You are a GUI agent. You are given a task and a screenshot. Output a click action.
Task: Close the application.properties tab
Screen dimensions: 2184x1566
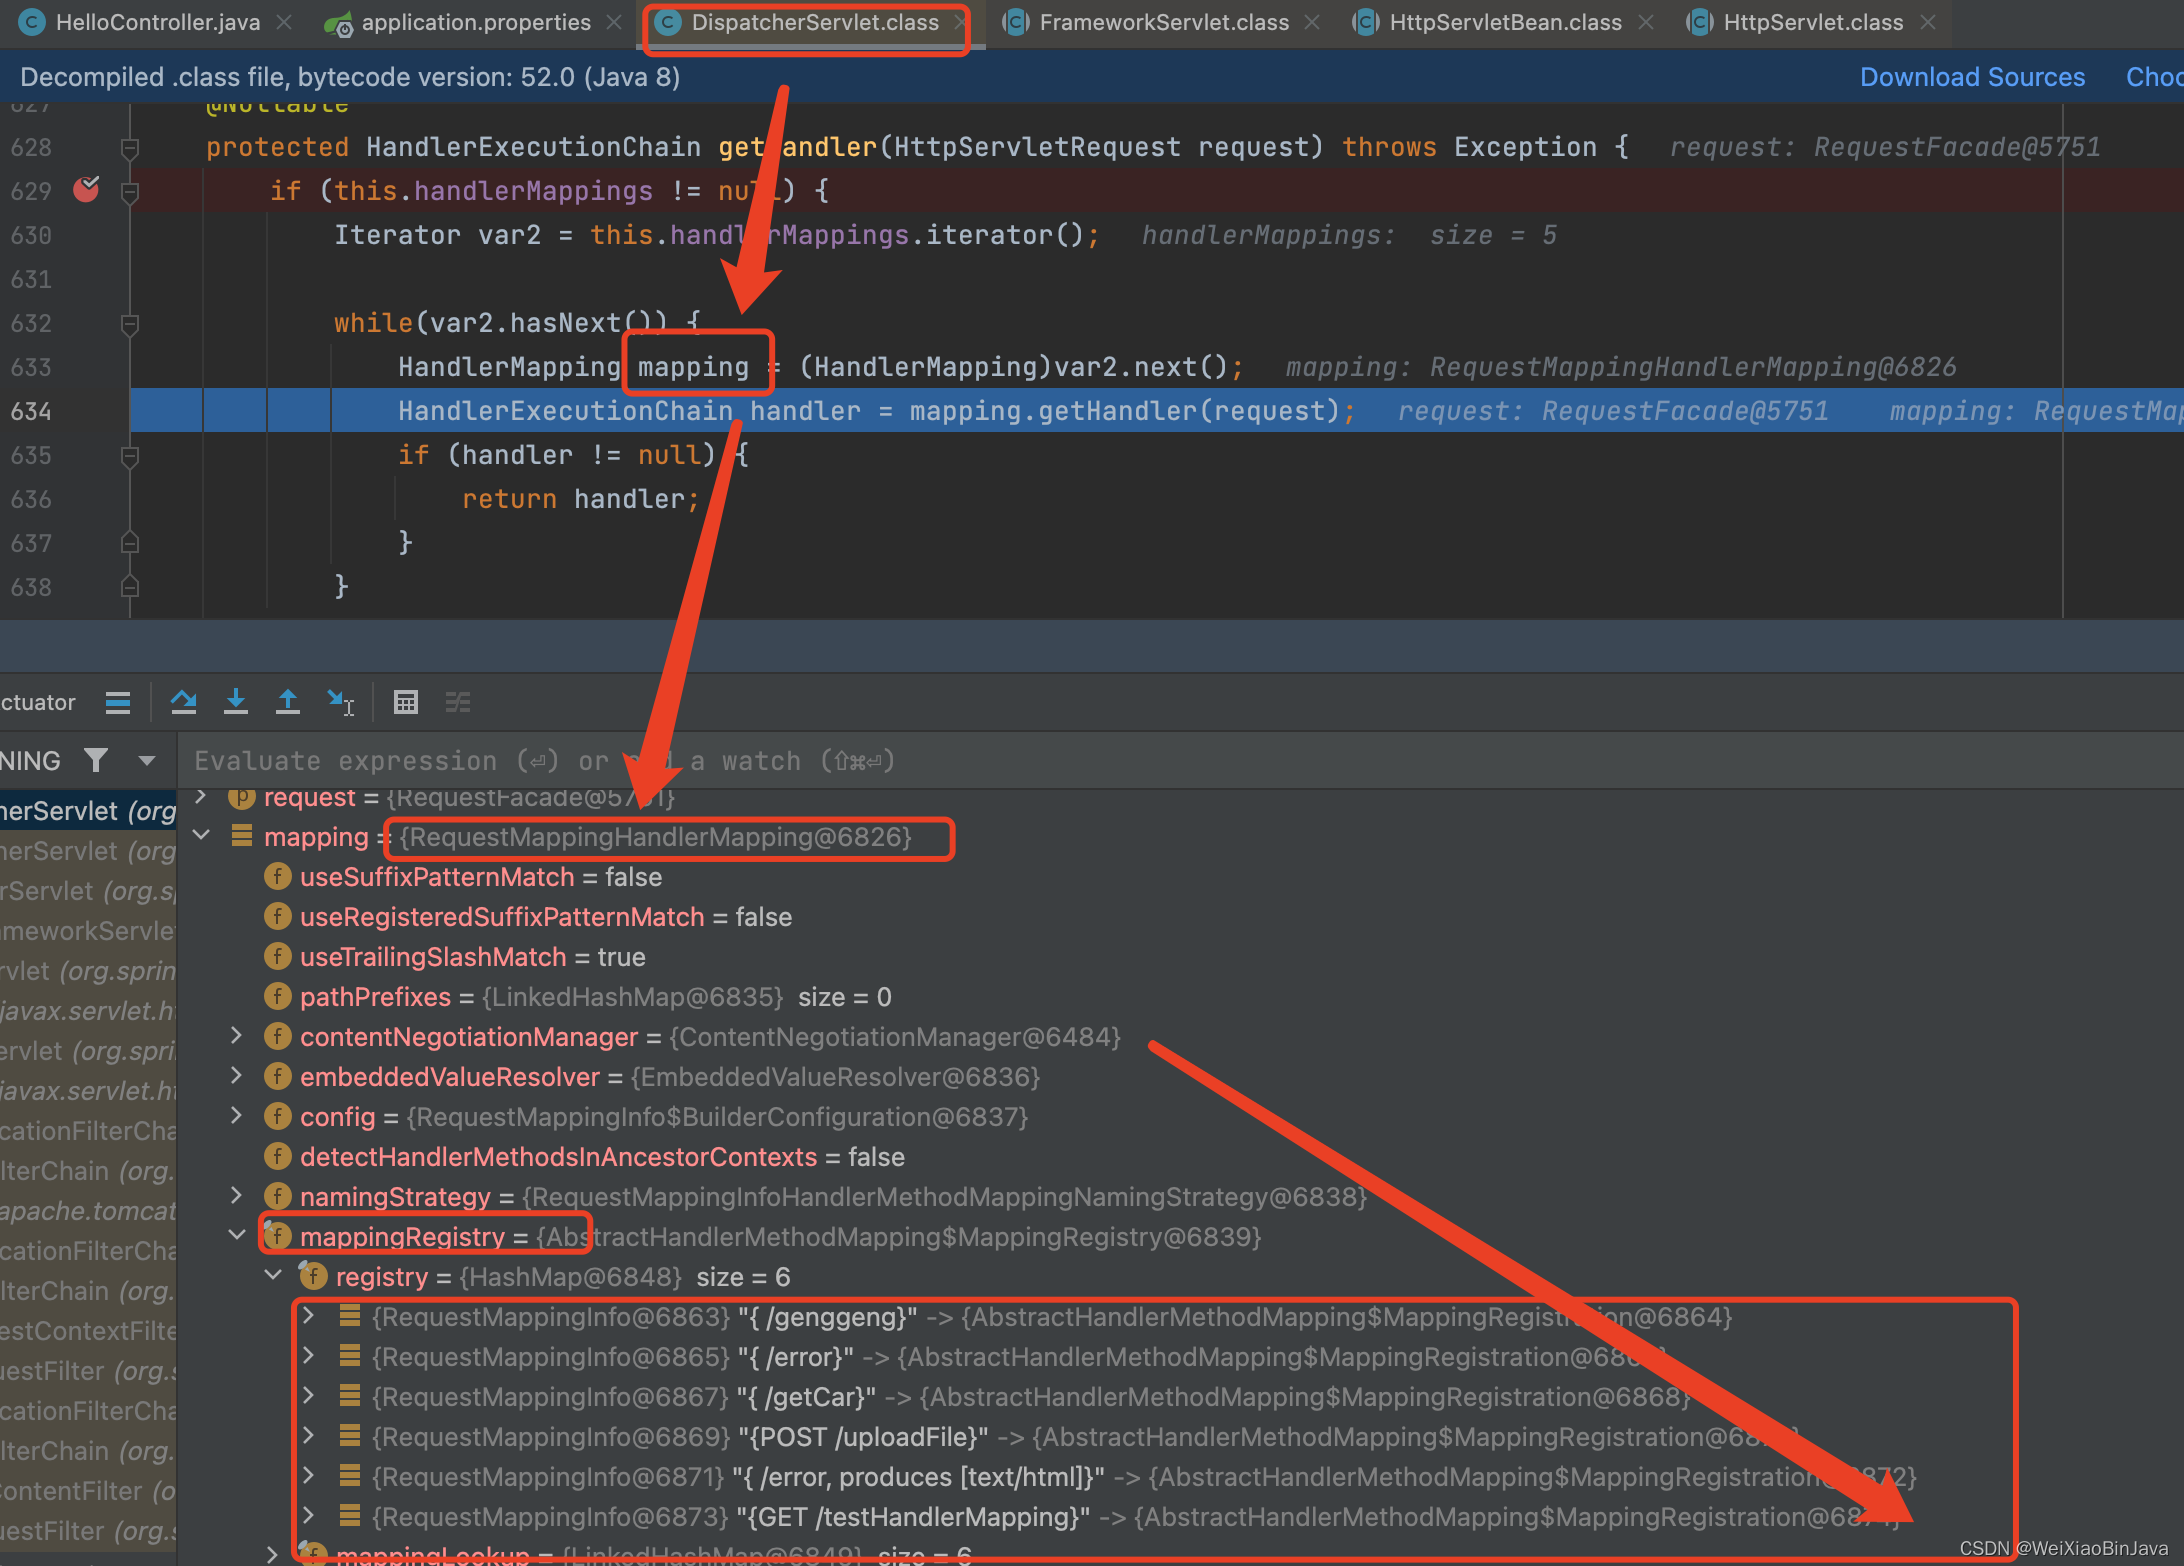(x=614, y=22)
